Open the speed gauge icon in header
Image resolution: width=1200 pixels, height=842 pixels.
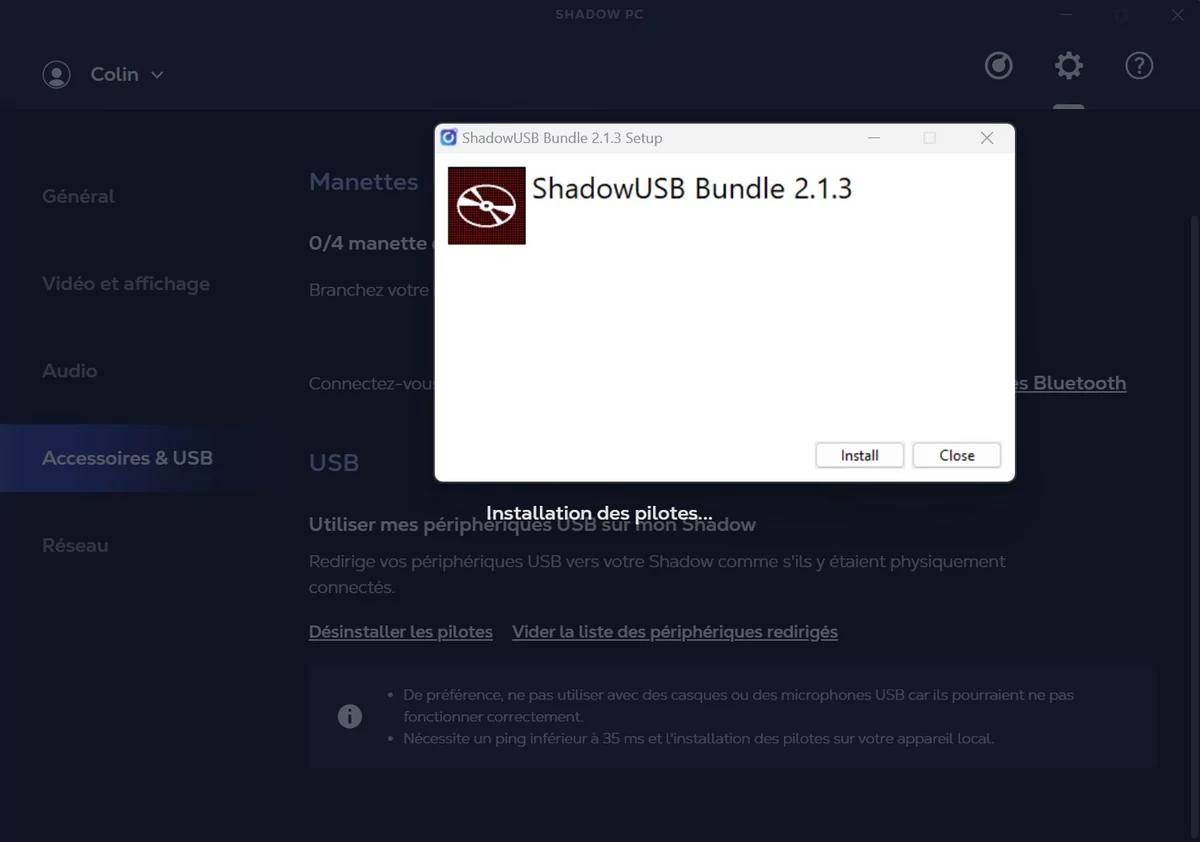pos(999,66)
